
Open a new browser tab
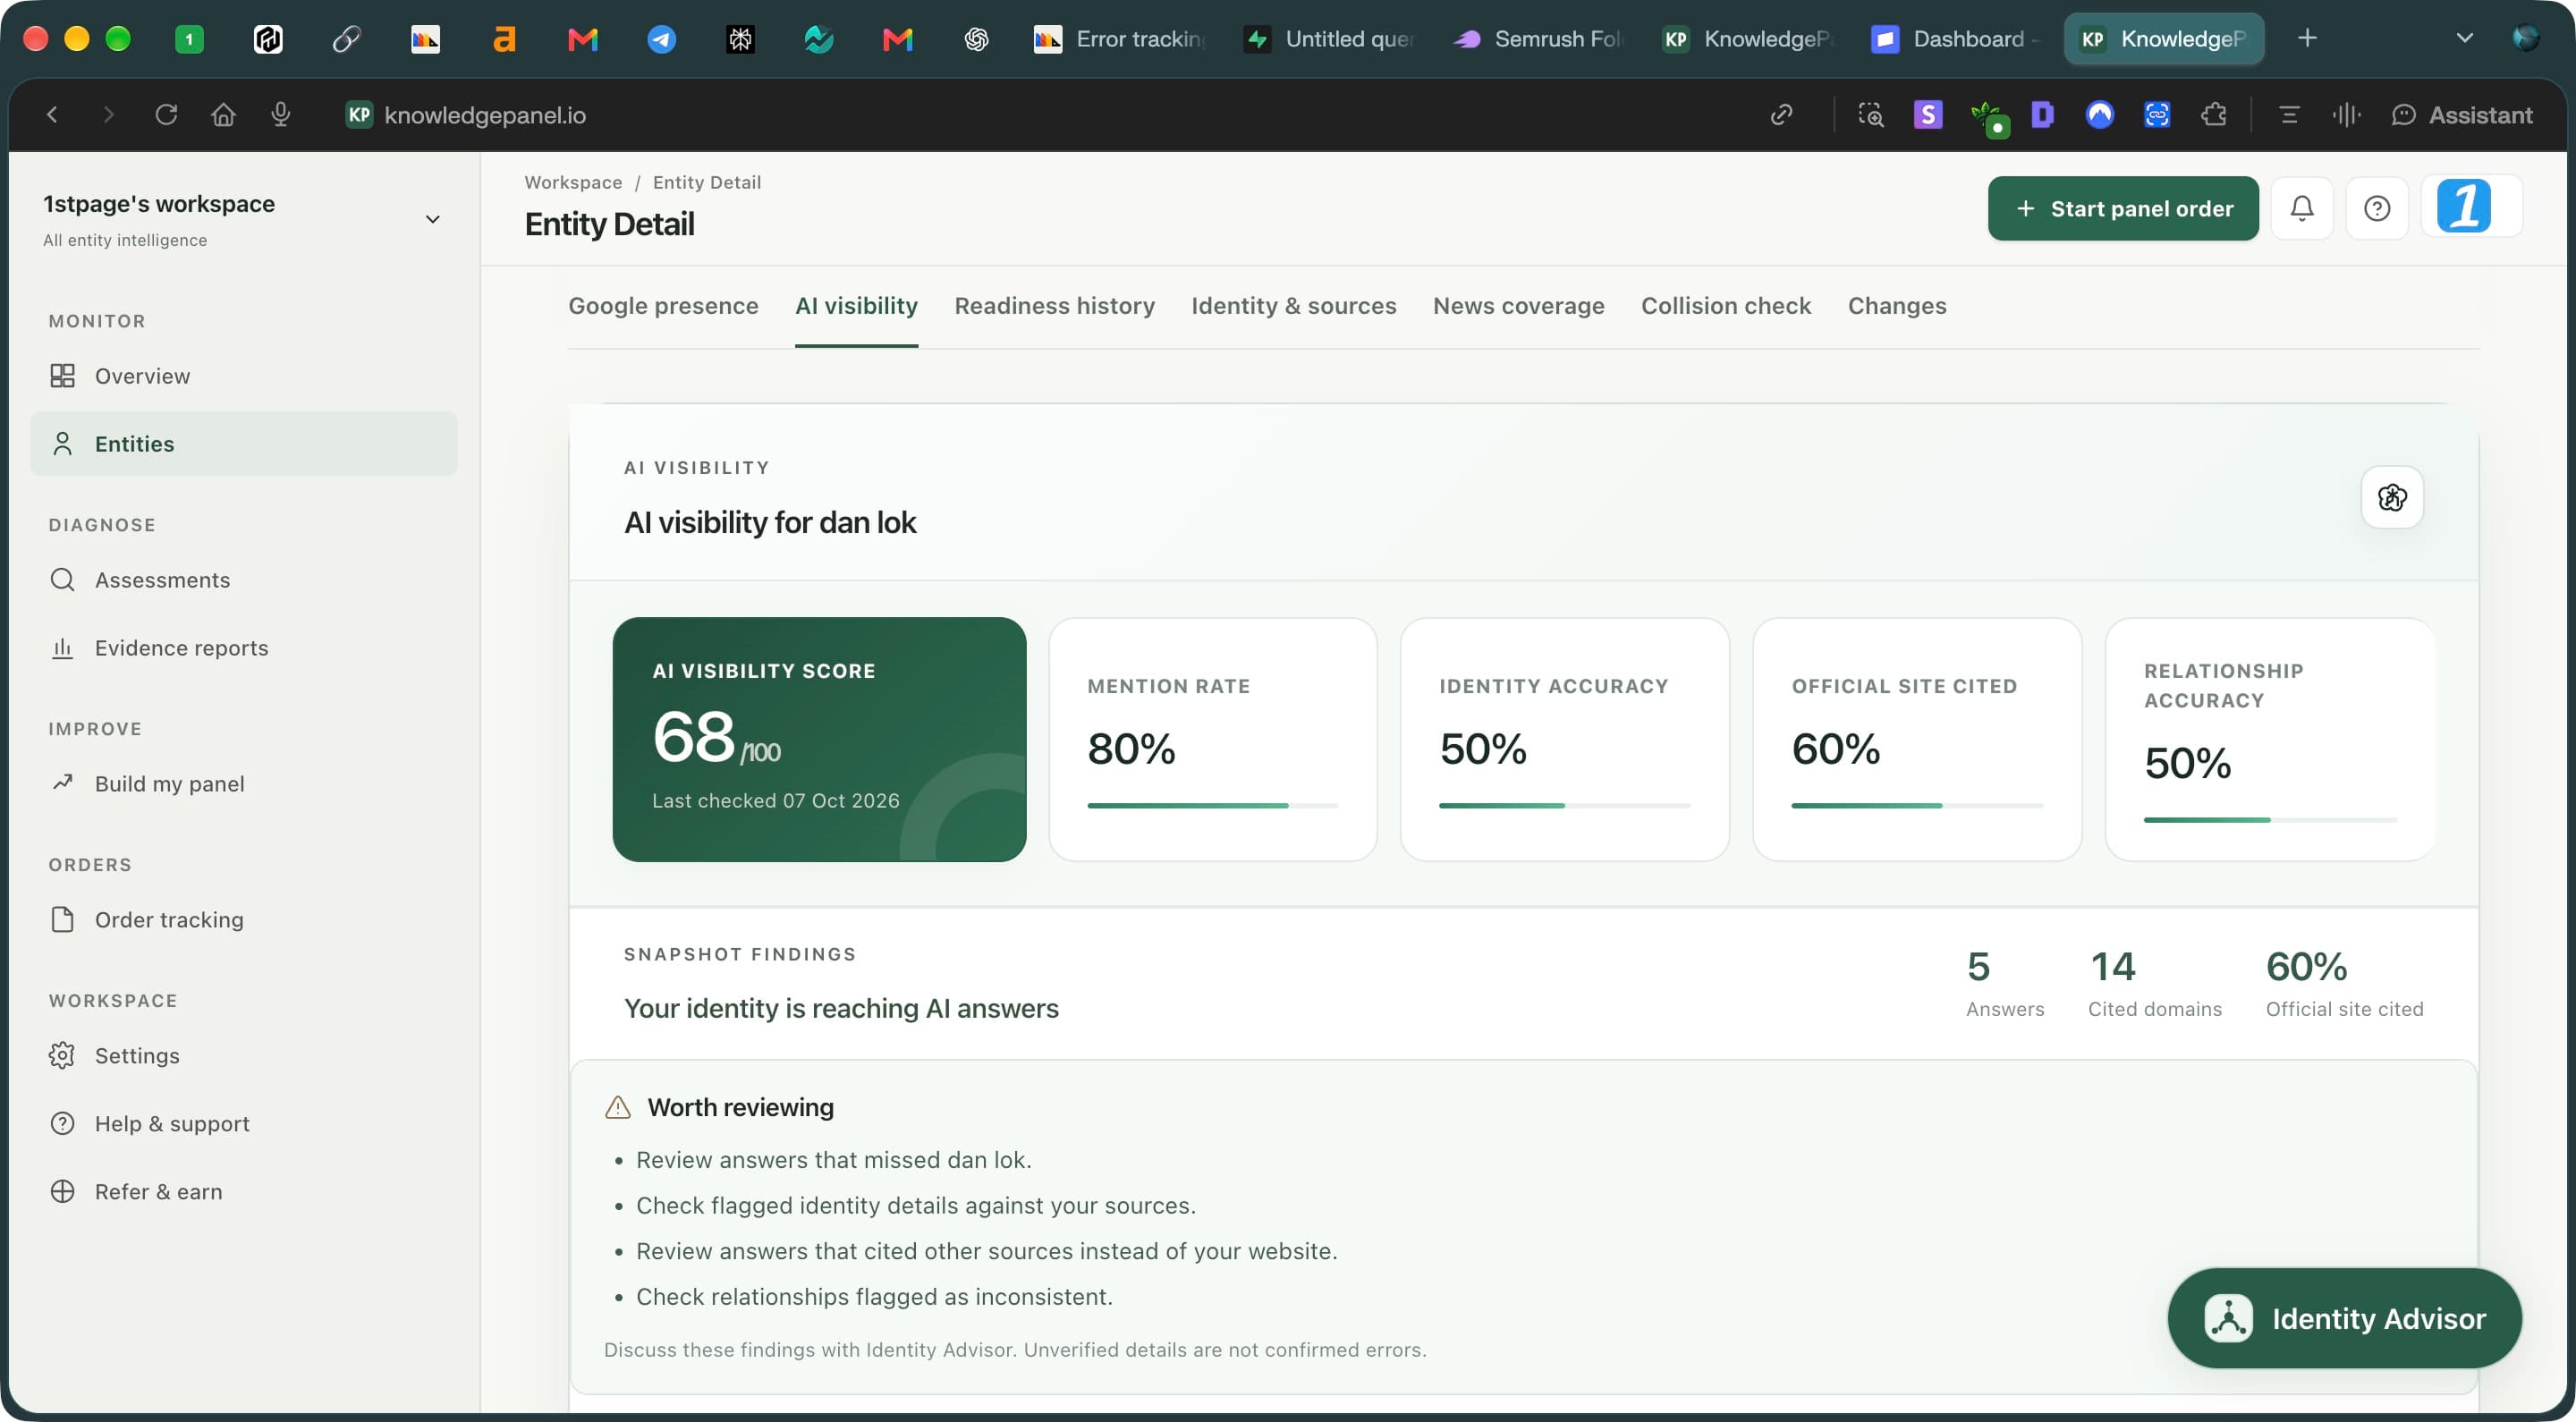[2307, 39]
